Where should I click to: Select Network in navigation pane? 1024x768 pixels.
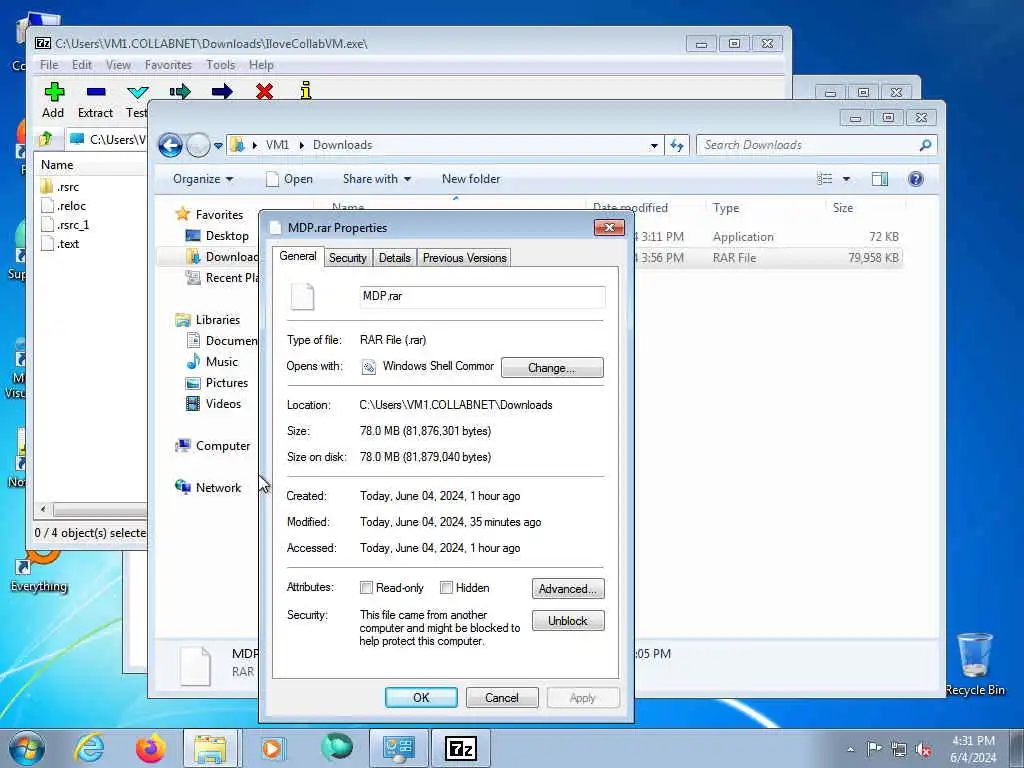click(x=208, y=487)
